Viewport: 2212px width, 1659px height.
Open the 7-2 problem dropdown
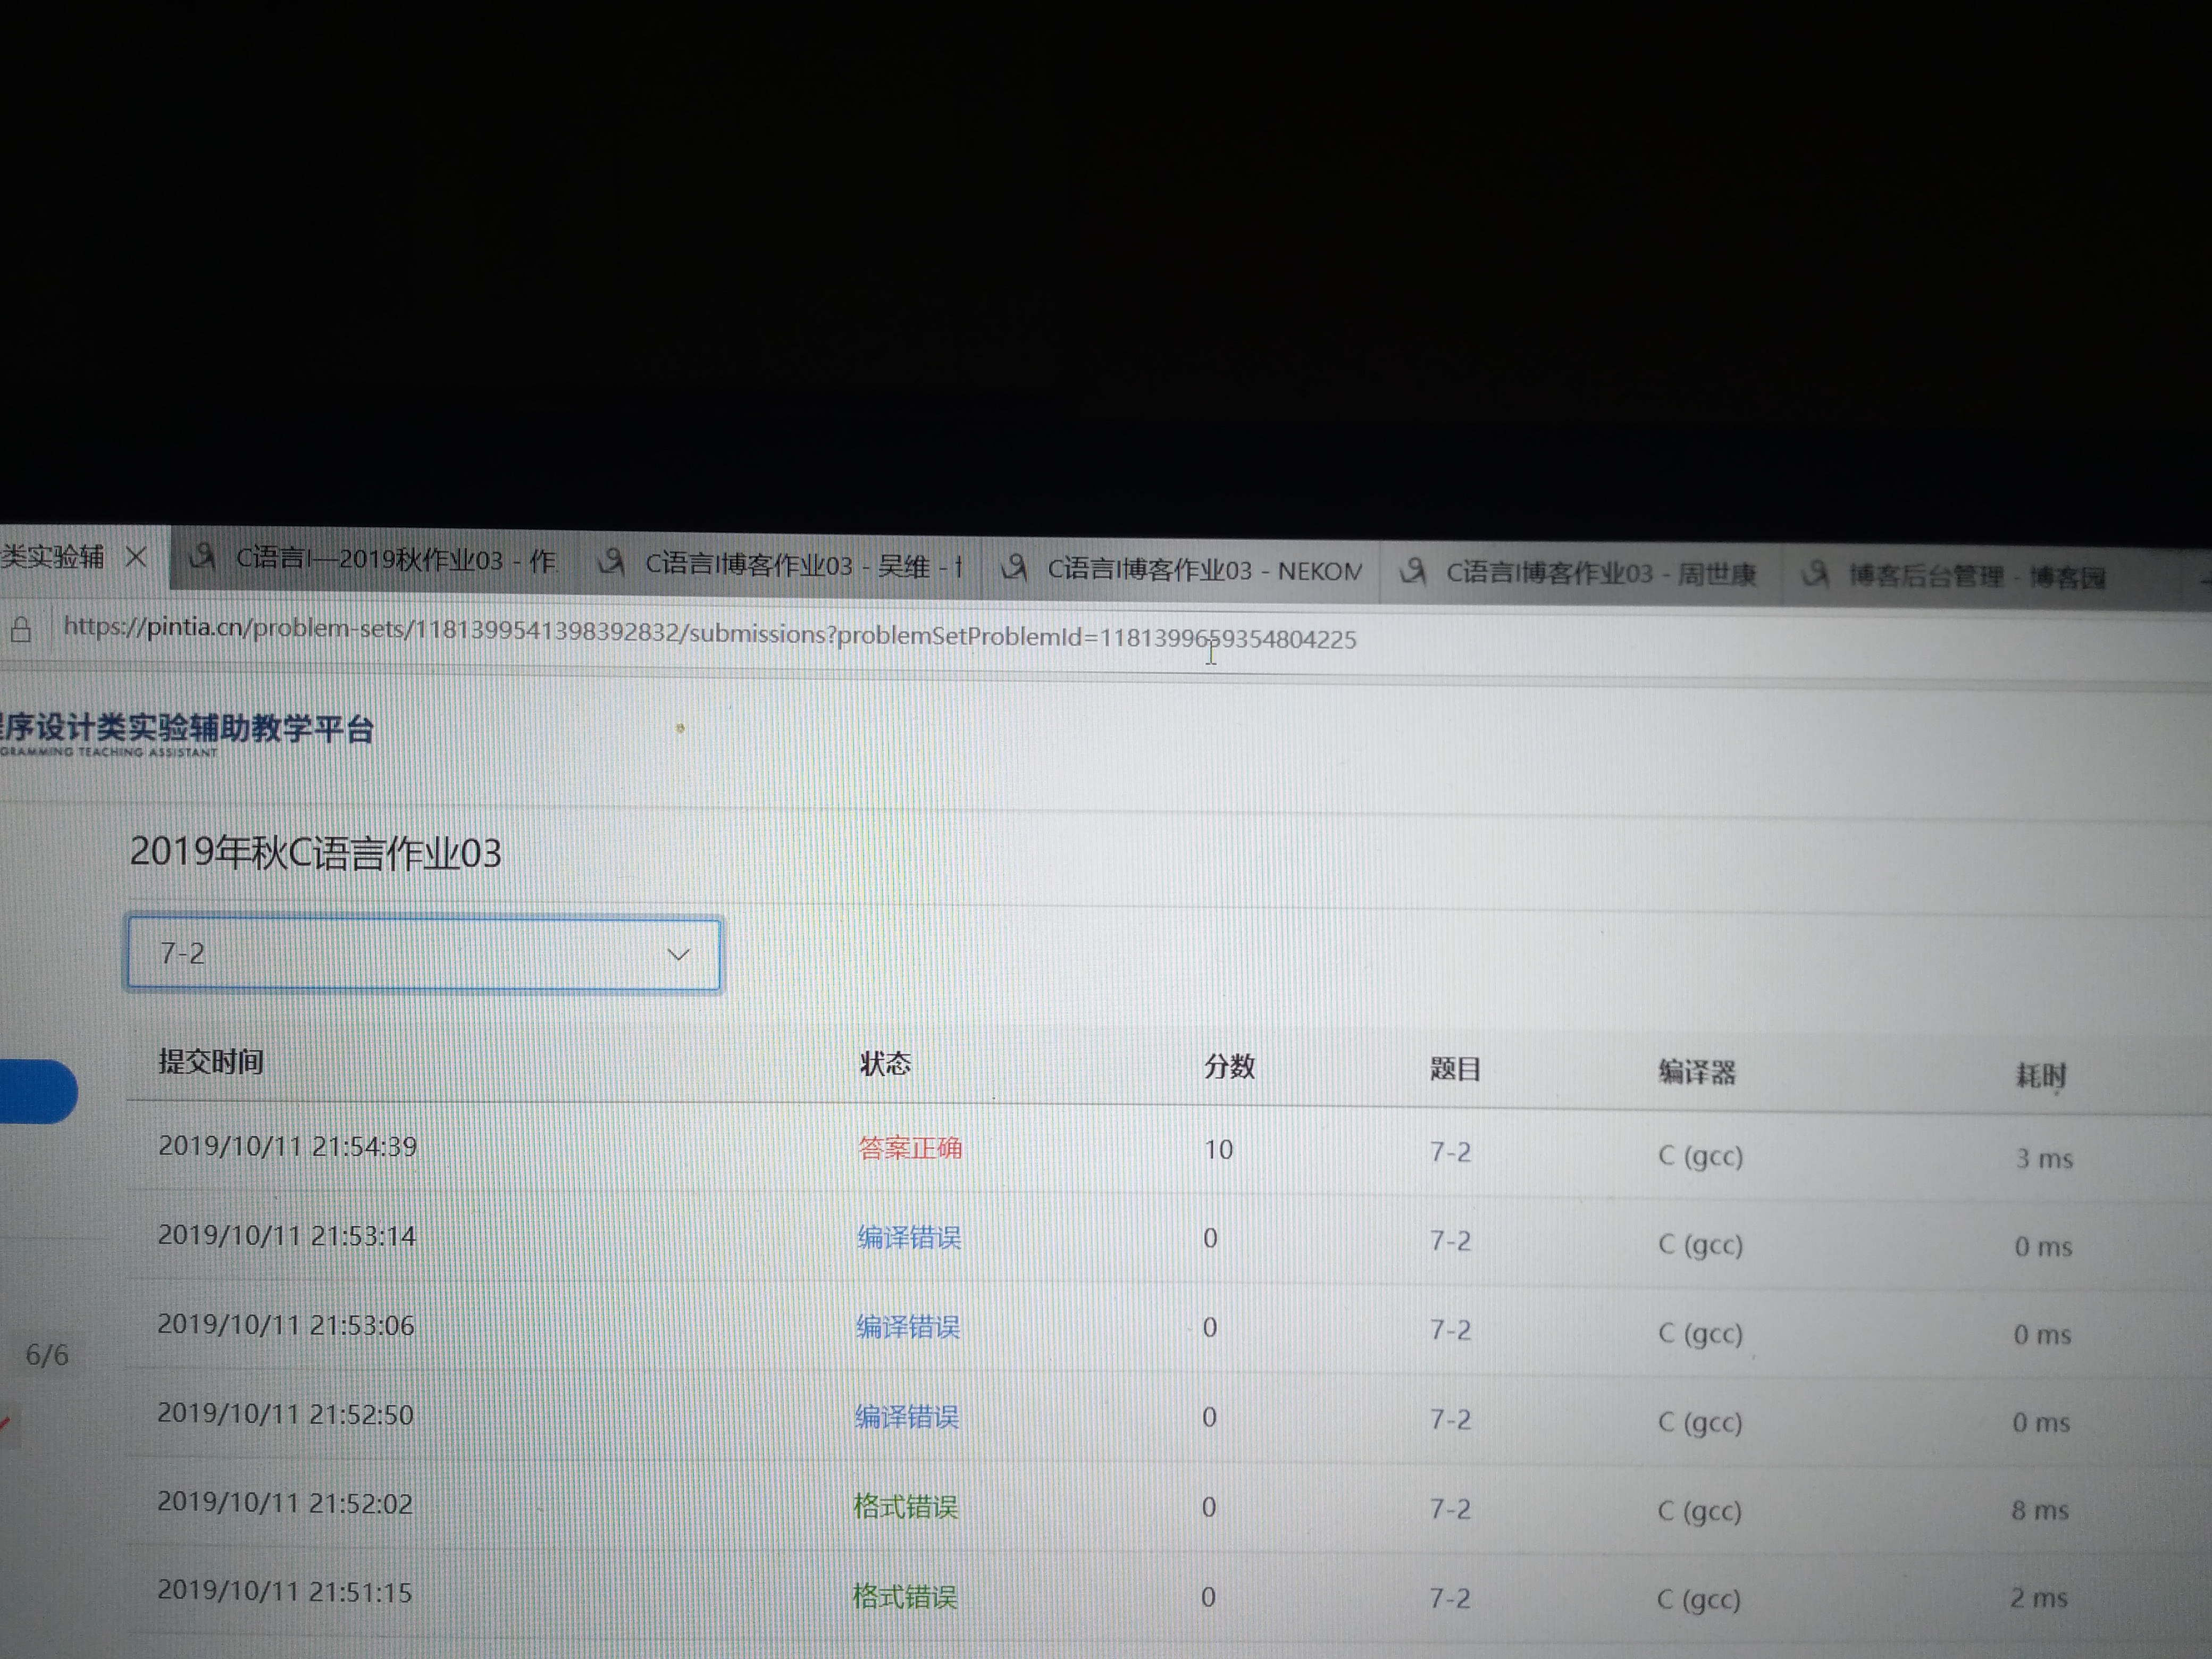(423, 953)
